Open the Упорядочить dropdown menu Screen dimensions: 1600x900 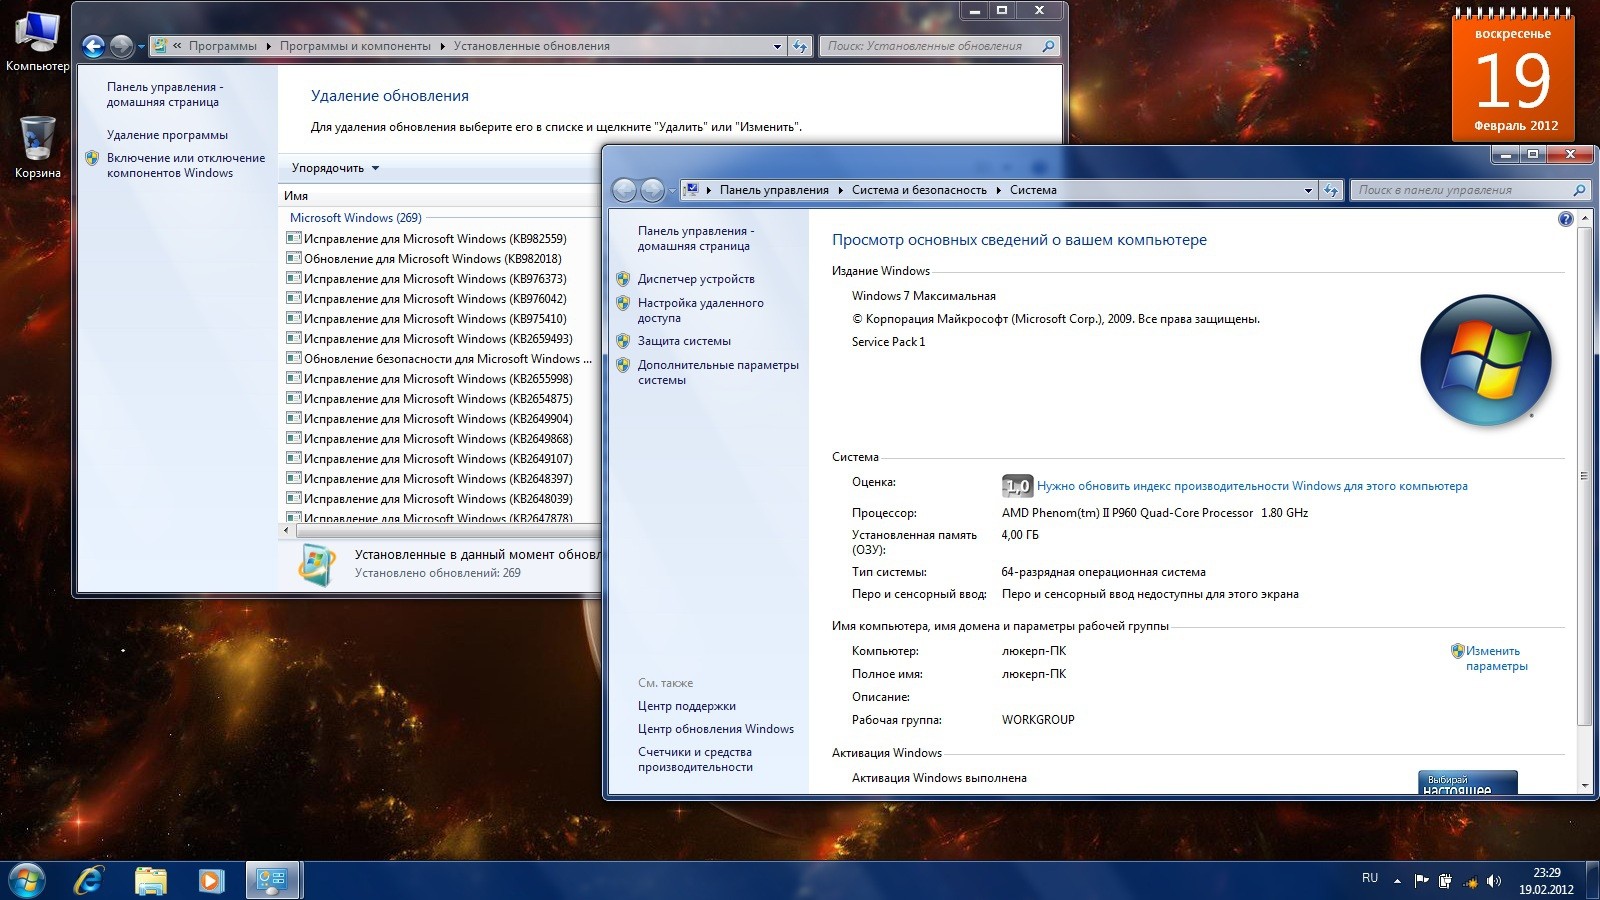point(335,168)
